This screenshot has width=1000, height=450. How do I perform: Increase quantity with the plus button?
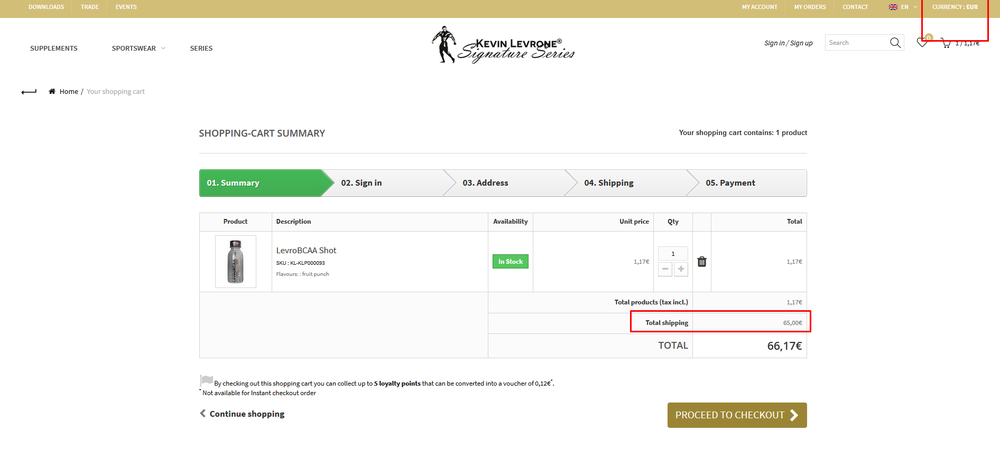[681, 270]
